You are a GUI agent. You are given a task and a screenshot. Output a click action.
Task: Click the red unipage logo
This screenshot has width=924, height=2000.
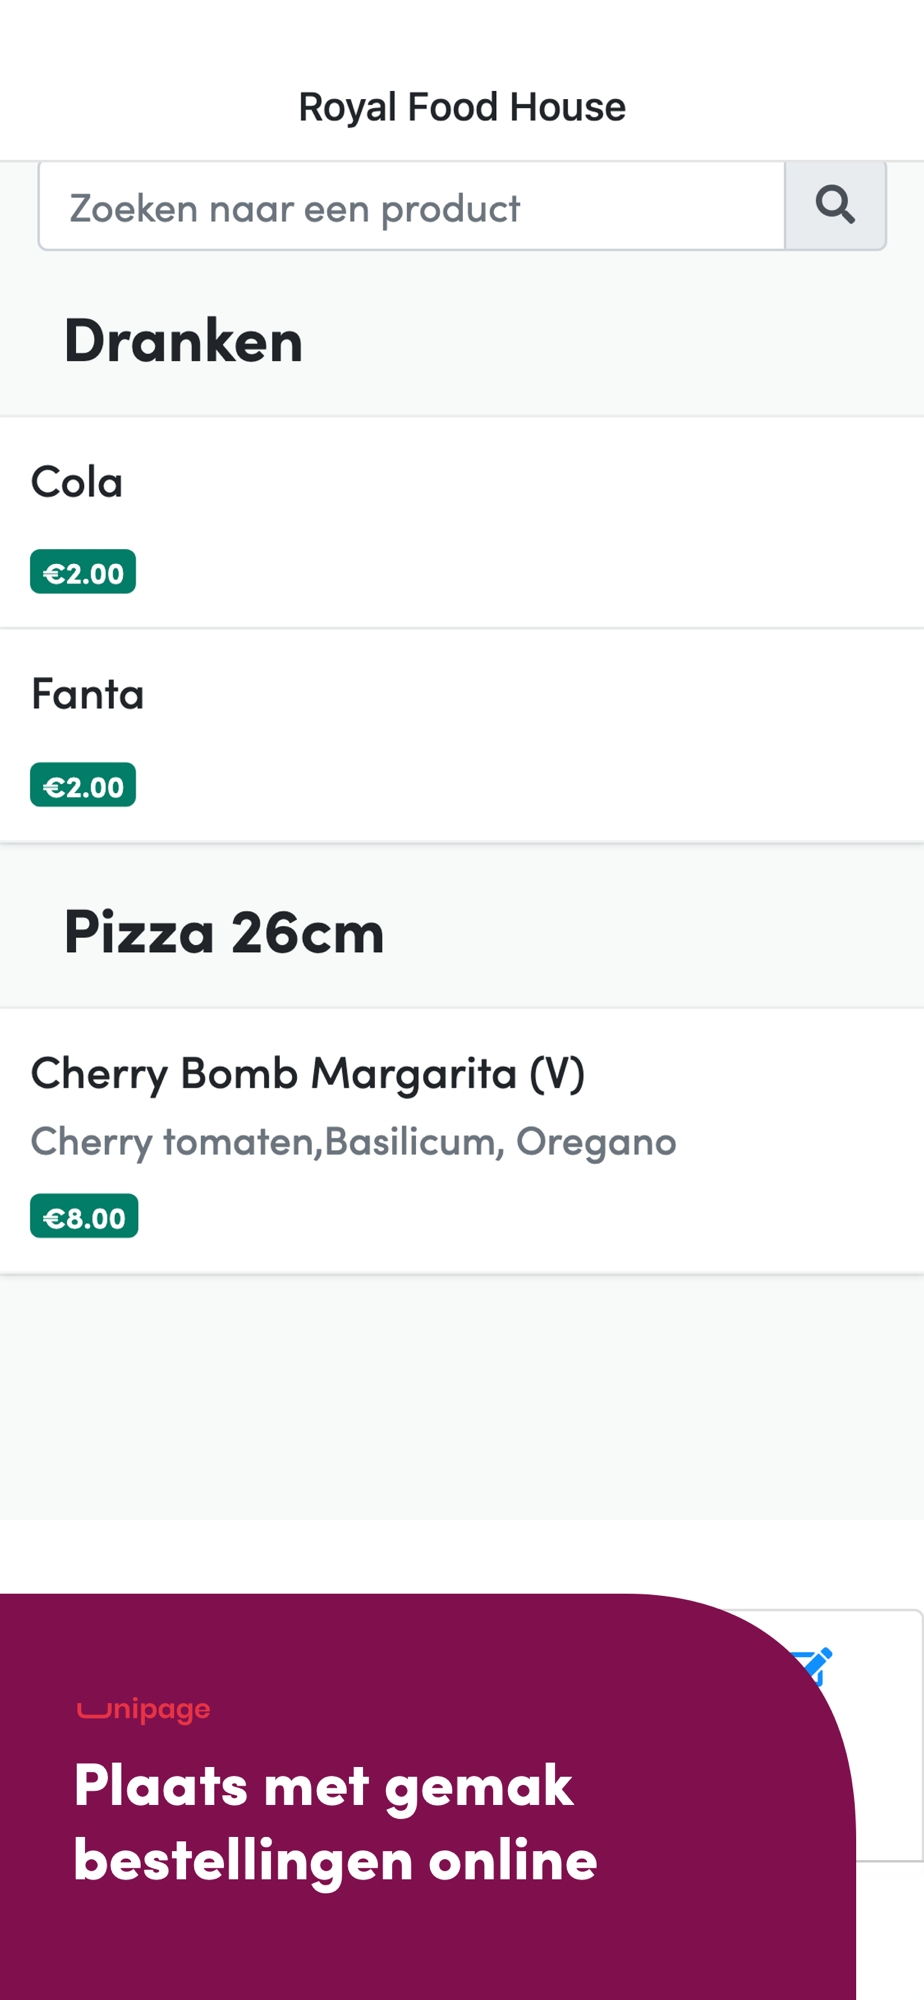pos(144,1709)
